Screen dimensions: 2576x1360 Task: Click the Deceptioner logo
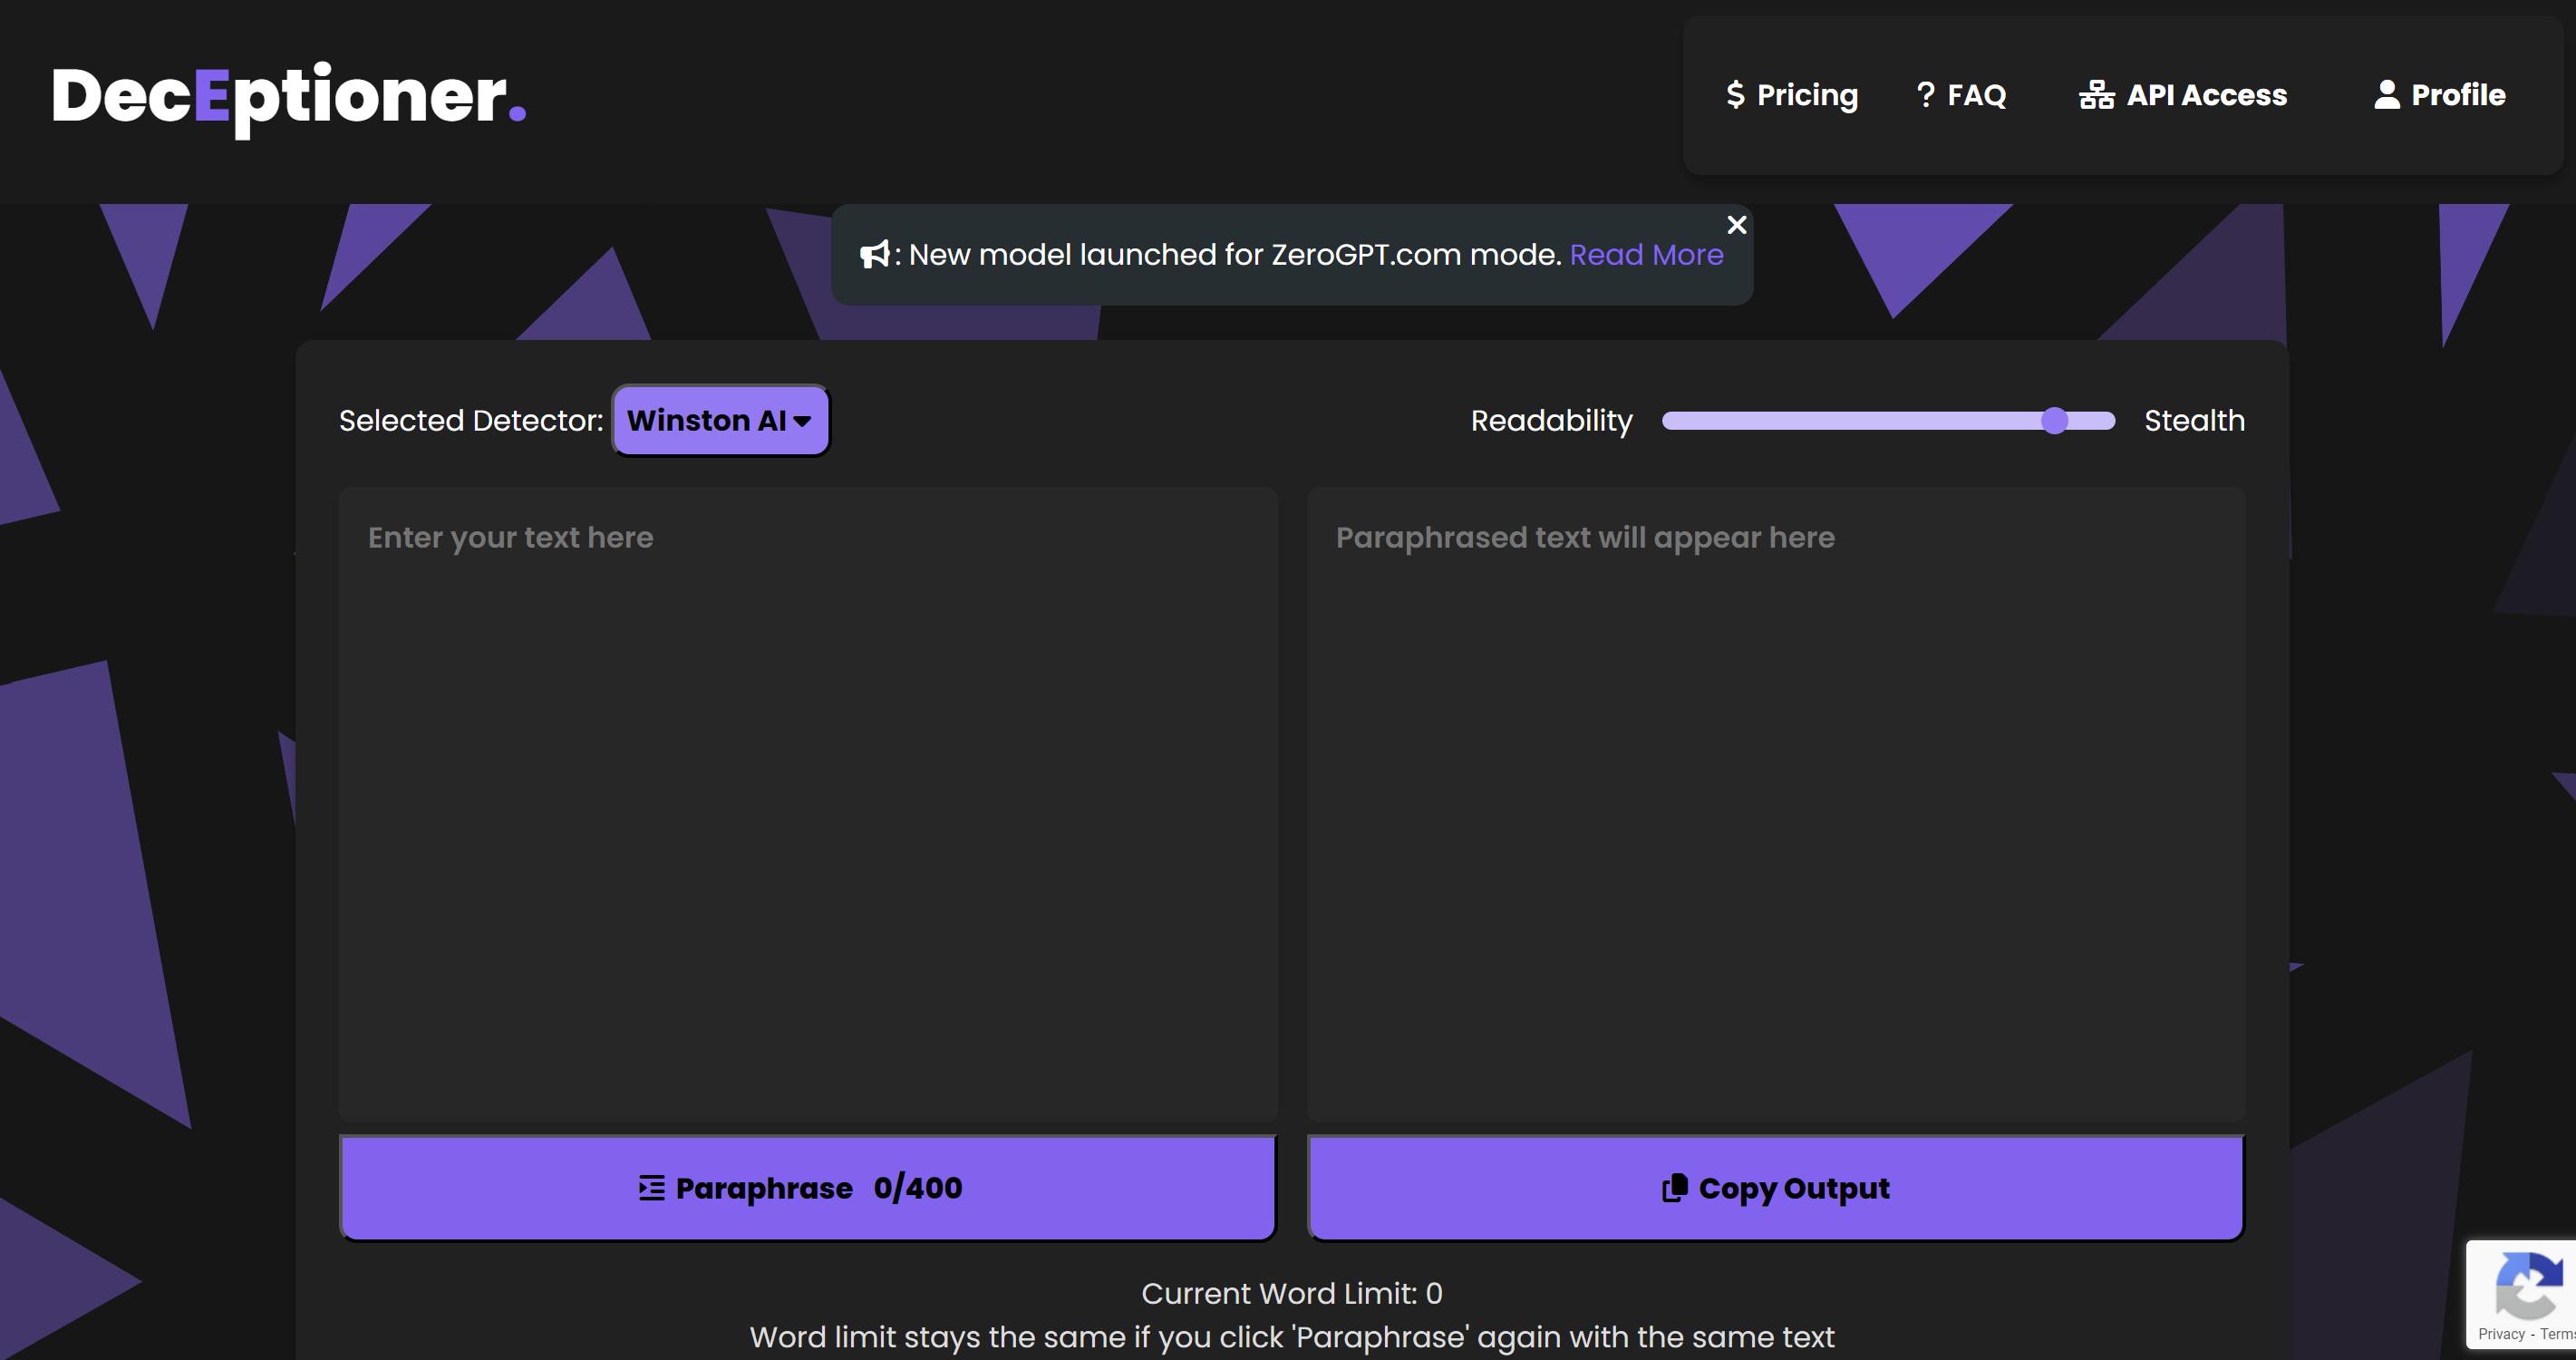pos(288,97)
